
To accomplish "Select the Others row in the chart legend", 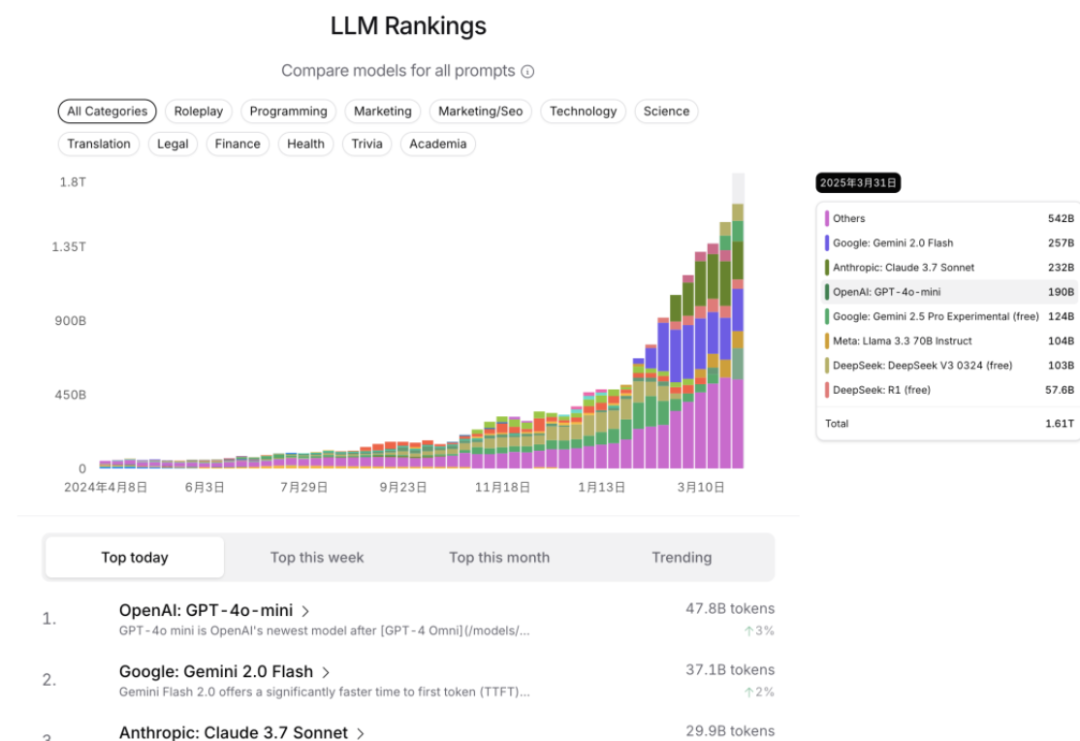I will pos(949,218).
